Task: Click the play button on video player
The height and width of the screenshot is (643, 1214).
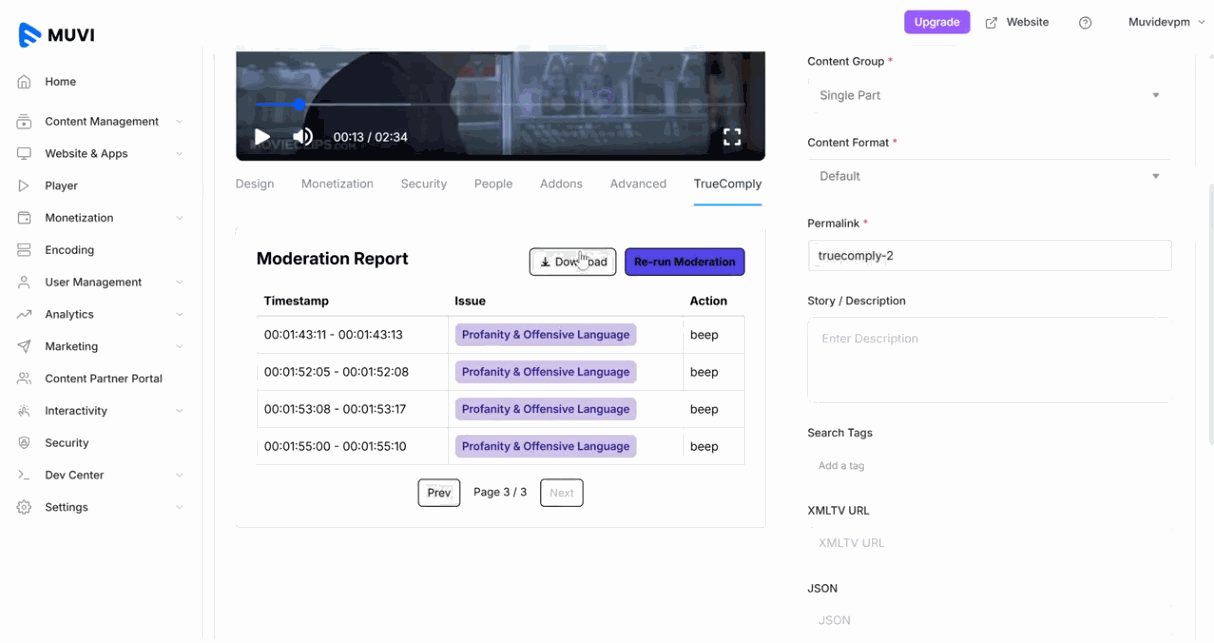Action: 262,137
